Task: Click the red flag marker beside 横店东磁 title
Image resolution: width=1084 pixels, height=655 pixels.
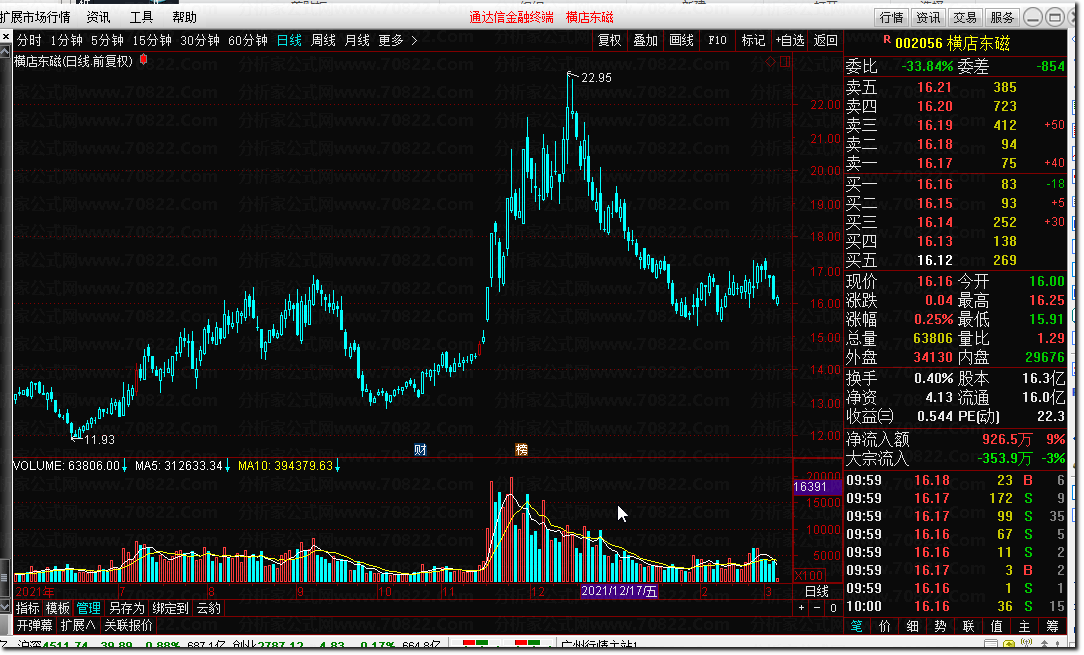Action: [x=144, y=60]
